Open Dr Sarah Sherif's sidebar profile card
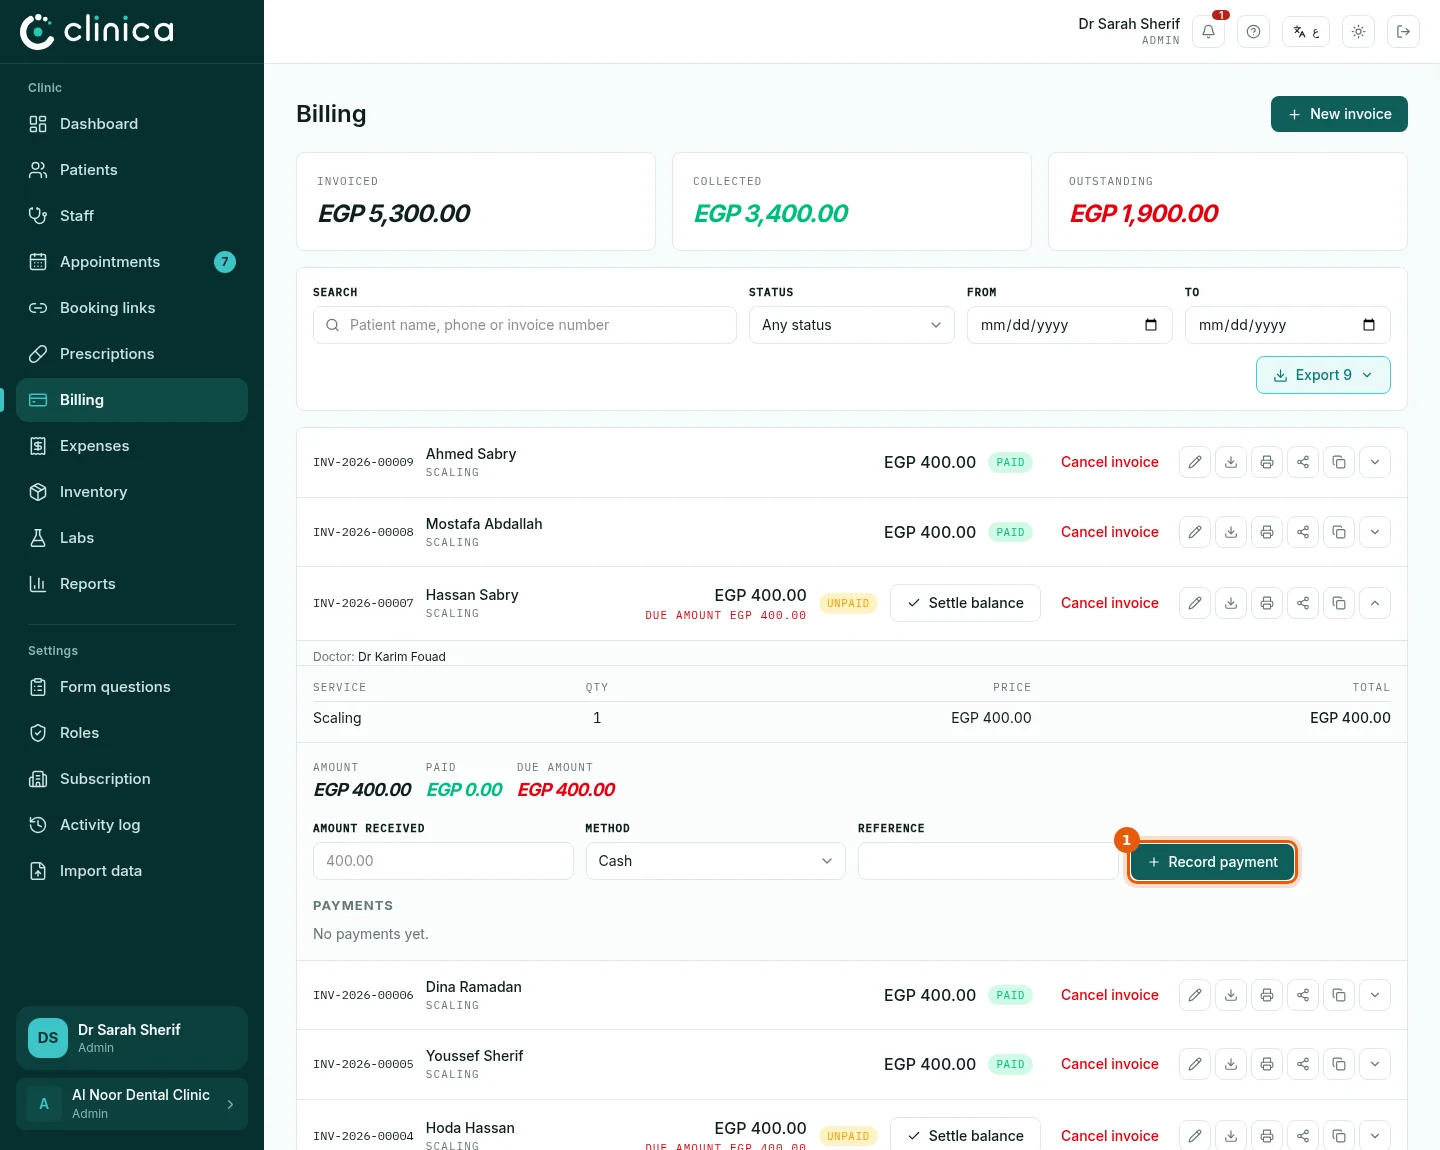This screenshot has width=1440, height=1150. [132, 1038]
